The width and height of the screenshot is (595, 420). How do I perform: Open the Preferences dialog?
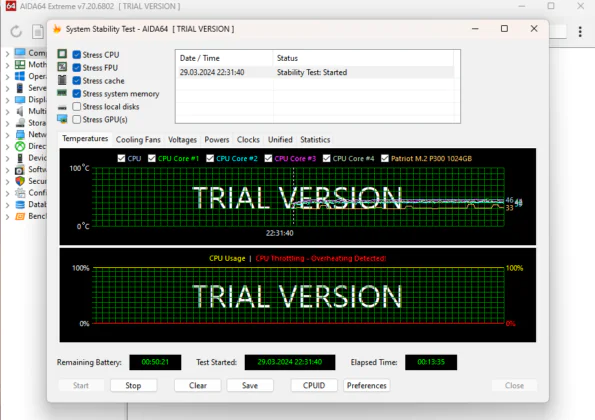click(367, 385)
